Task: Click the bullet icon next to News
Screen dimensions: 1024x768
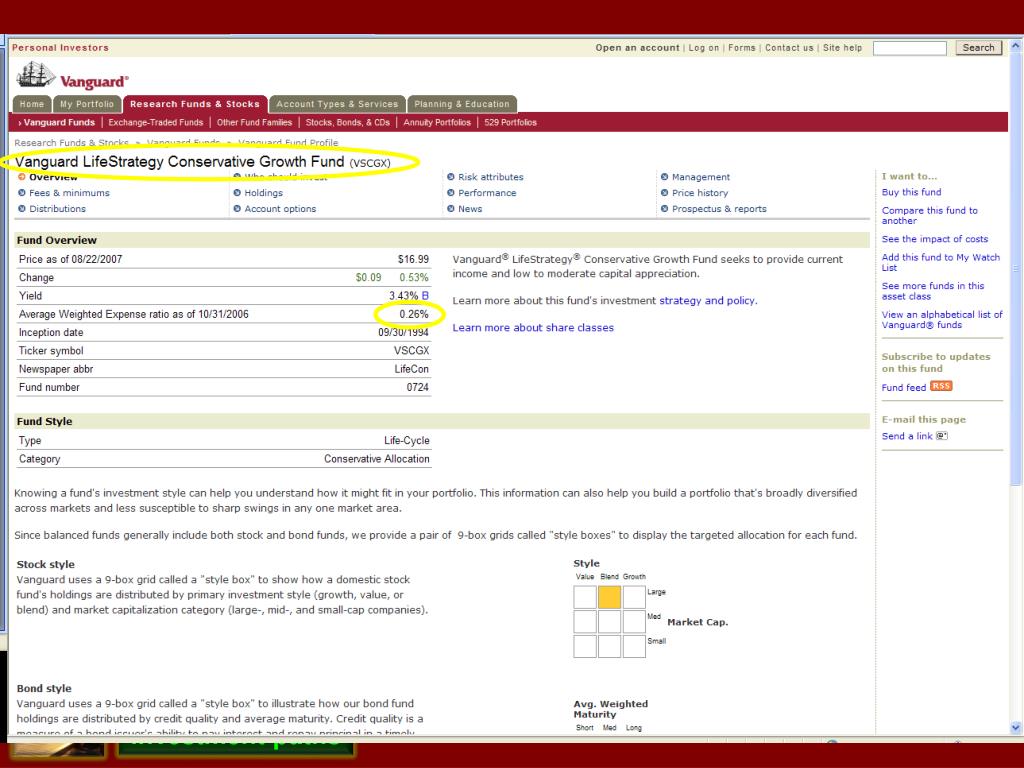Action: point(451,208)
